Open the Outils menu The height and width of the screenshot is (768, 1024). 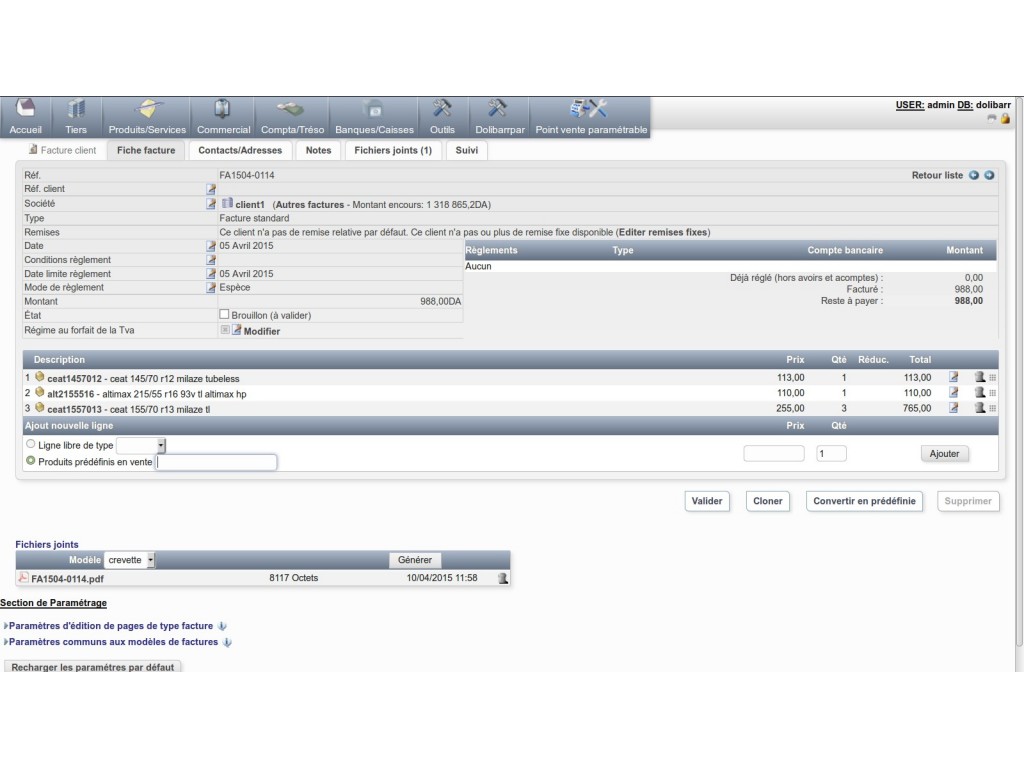click(x=442, y=118)
